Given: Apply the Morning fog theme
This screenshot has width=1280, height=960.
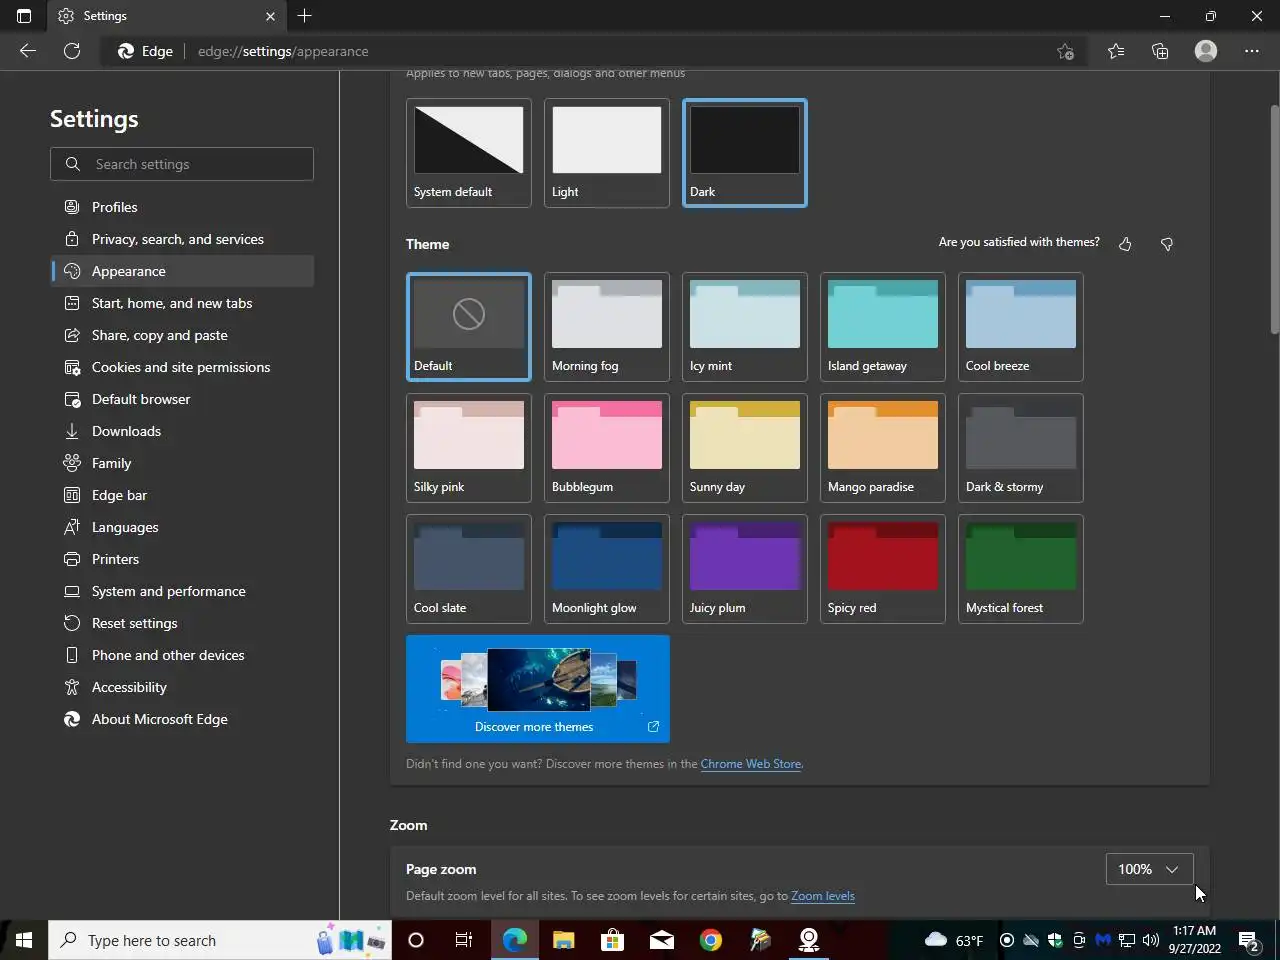Looking at the screenshot, I should pyautogui.click(x=606, y=327).
